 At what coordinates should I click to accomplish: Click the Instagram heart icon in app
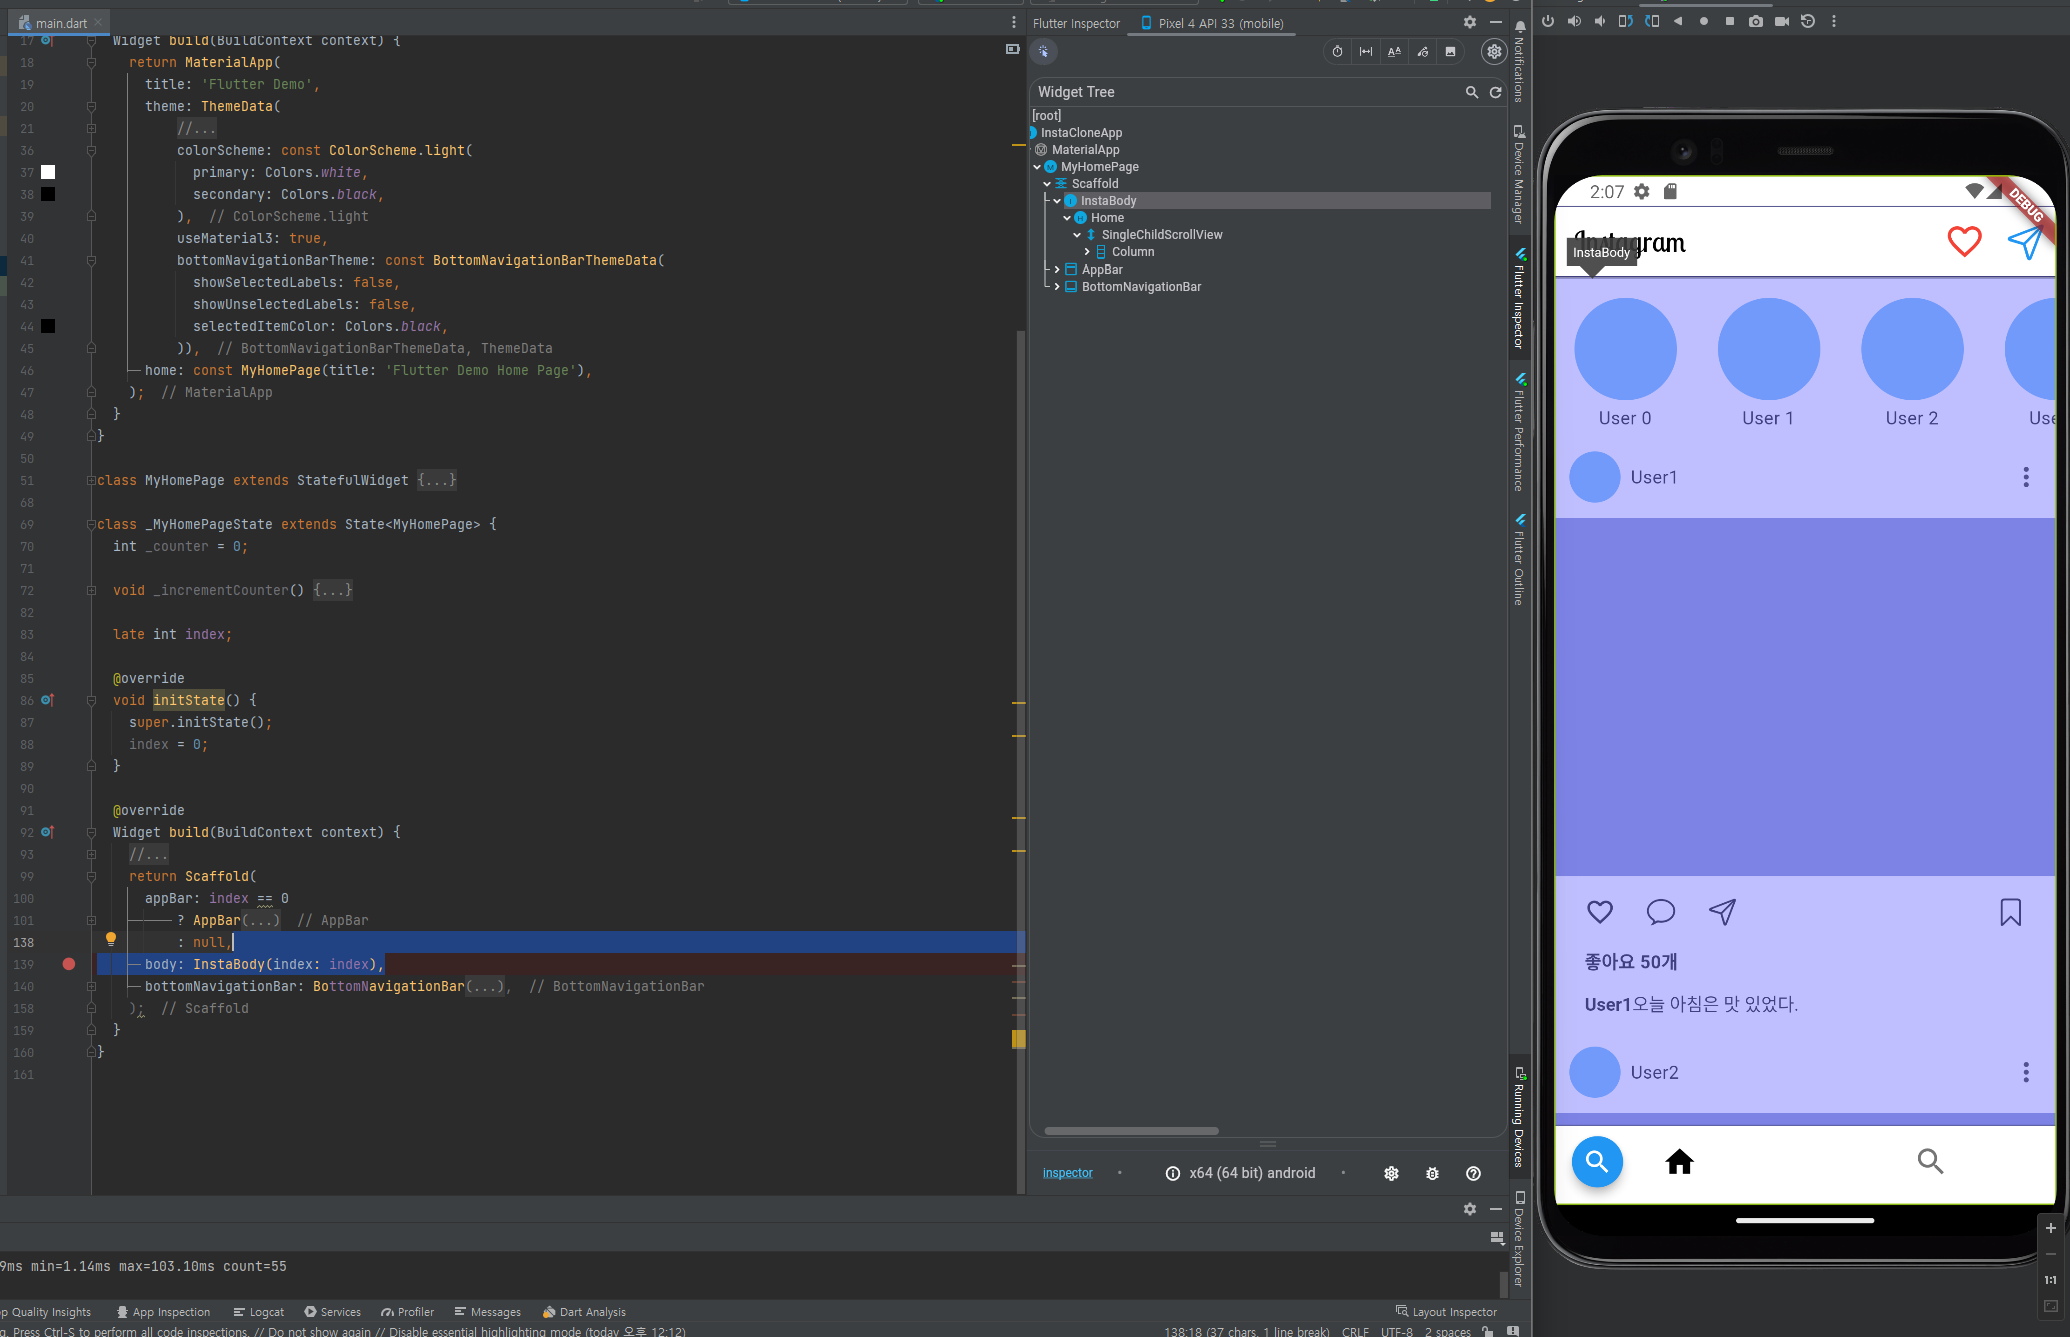click(1964, 242)
